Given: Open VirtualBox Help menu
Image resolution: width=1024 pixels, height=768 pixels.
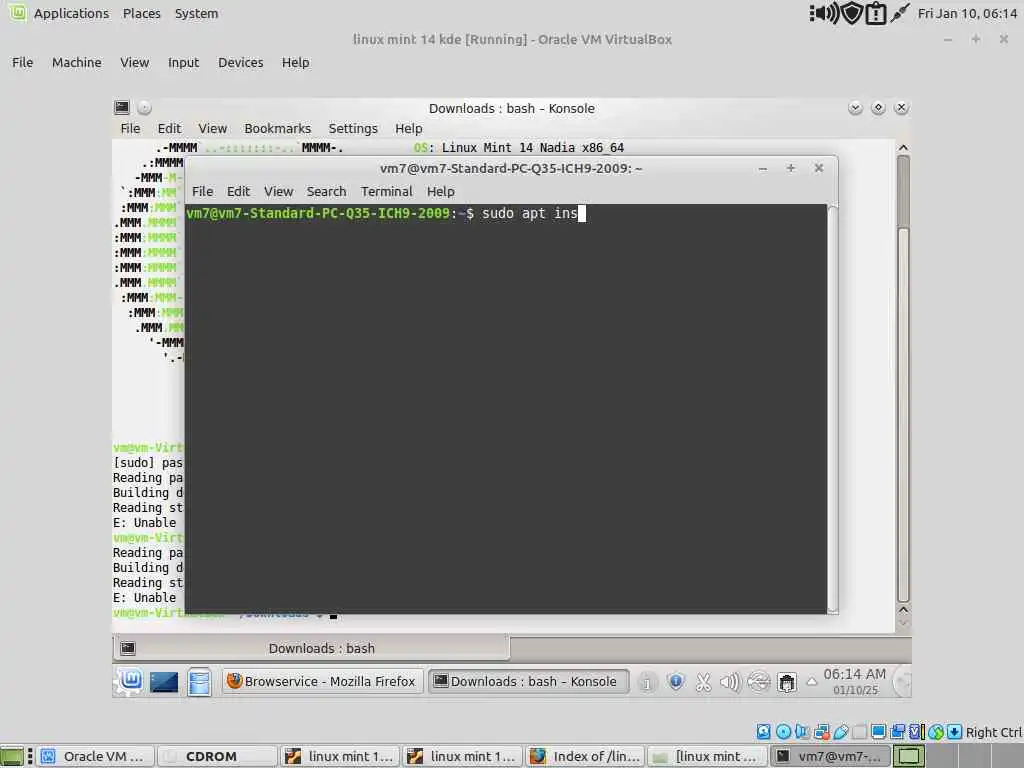Looking at the screenshot, I should point(295,63).
